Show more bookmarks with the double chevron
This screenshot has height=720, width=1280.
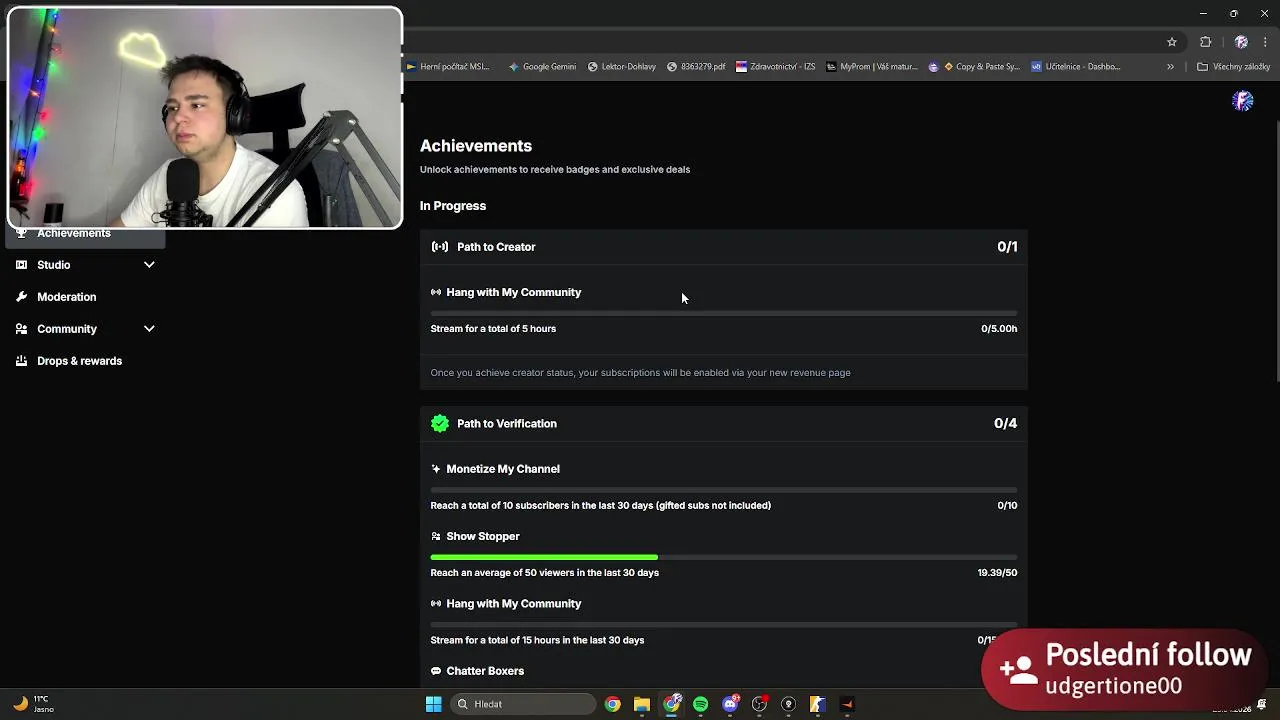tap(1170, 67)
